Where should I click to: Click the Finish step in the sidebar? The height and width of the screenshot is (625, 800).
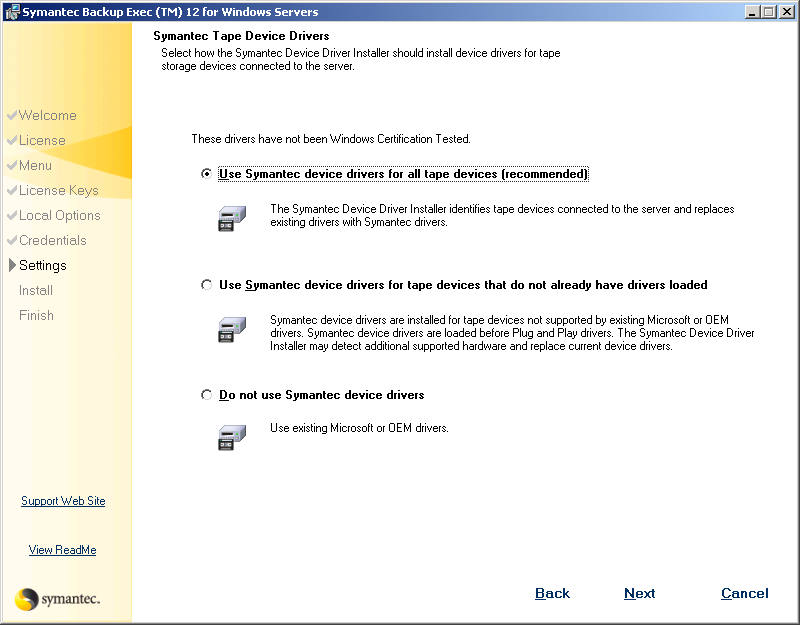36,315
